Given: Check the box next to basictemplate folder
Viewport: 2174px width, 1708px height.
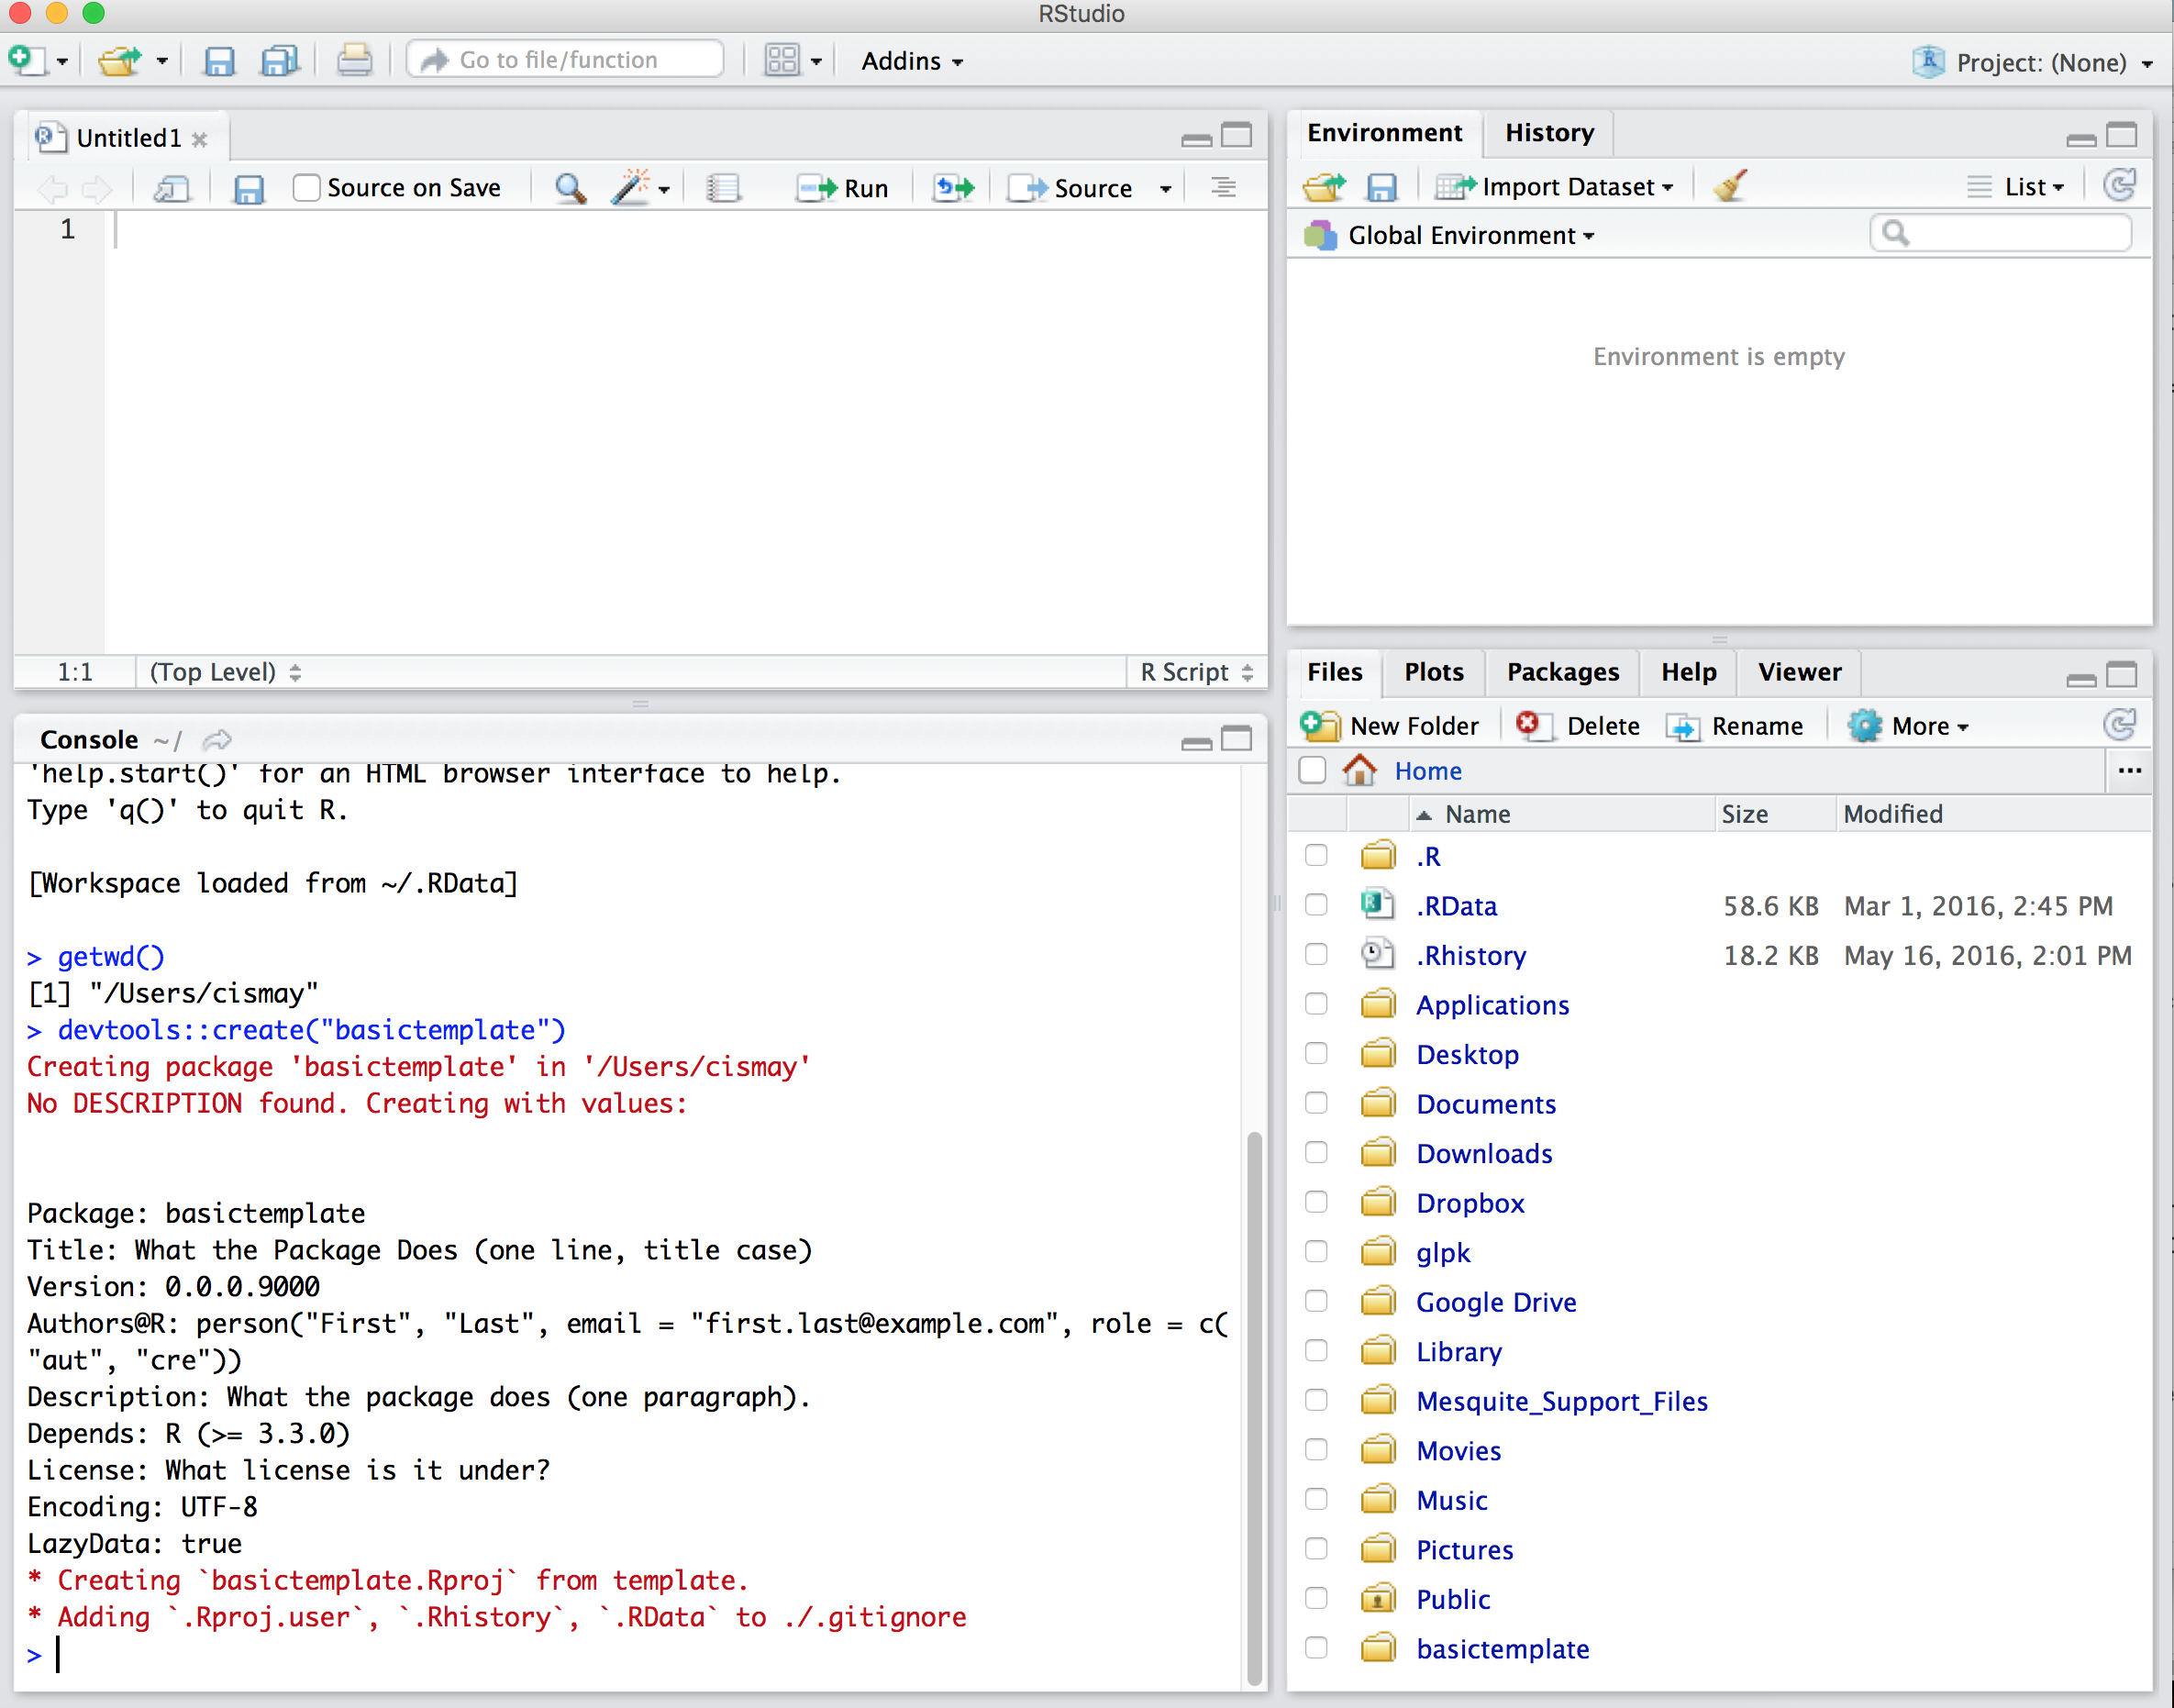Looking at the screenshot, I should pyautogui.click(x=1316, y=1648).
